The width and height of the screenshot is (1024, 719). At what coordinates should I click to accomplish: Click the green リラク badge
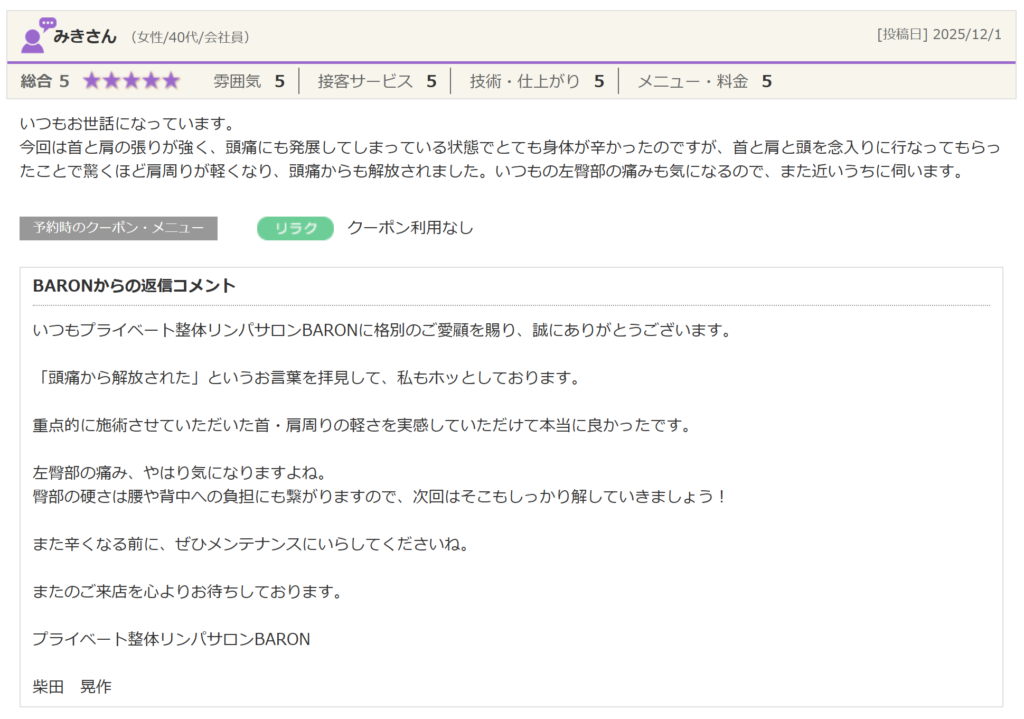click(295, 228)
